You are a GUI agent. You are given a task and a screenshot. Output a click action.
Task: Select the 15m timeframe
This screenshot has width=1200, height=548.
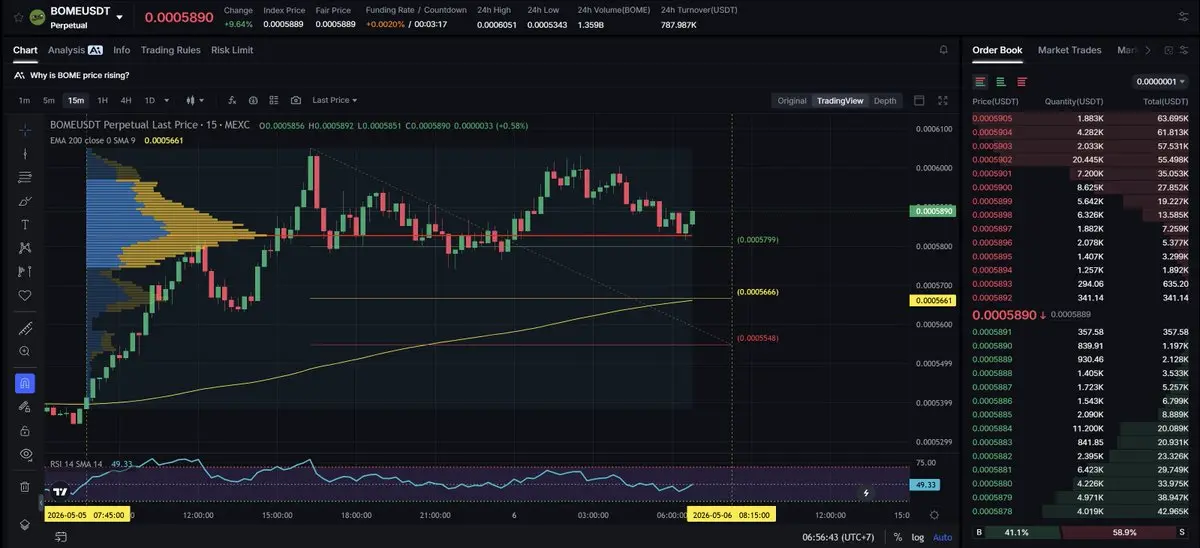coord(75,100)
